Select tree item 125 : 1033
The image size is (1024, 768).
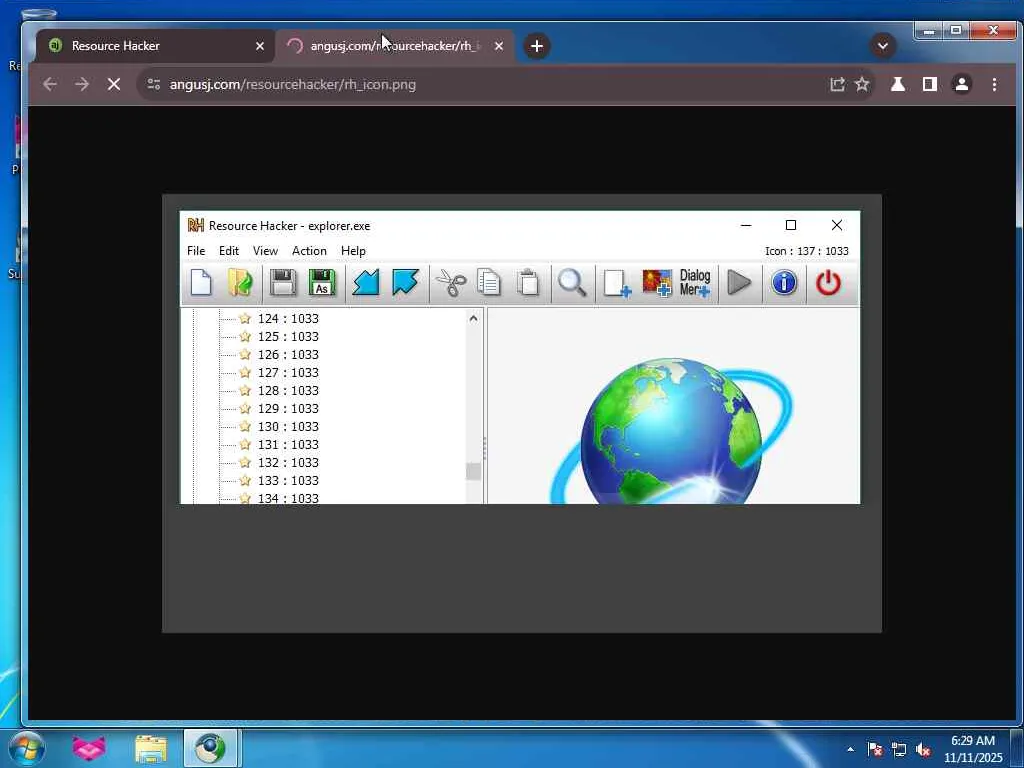click(x=288, y=336)
